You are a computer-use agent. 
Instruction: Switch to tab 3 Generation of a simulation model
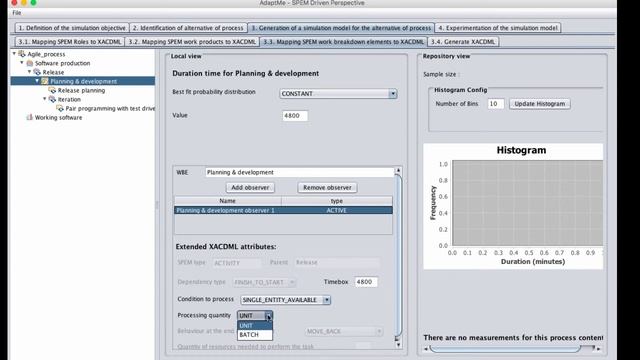341,28
